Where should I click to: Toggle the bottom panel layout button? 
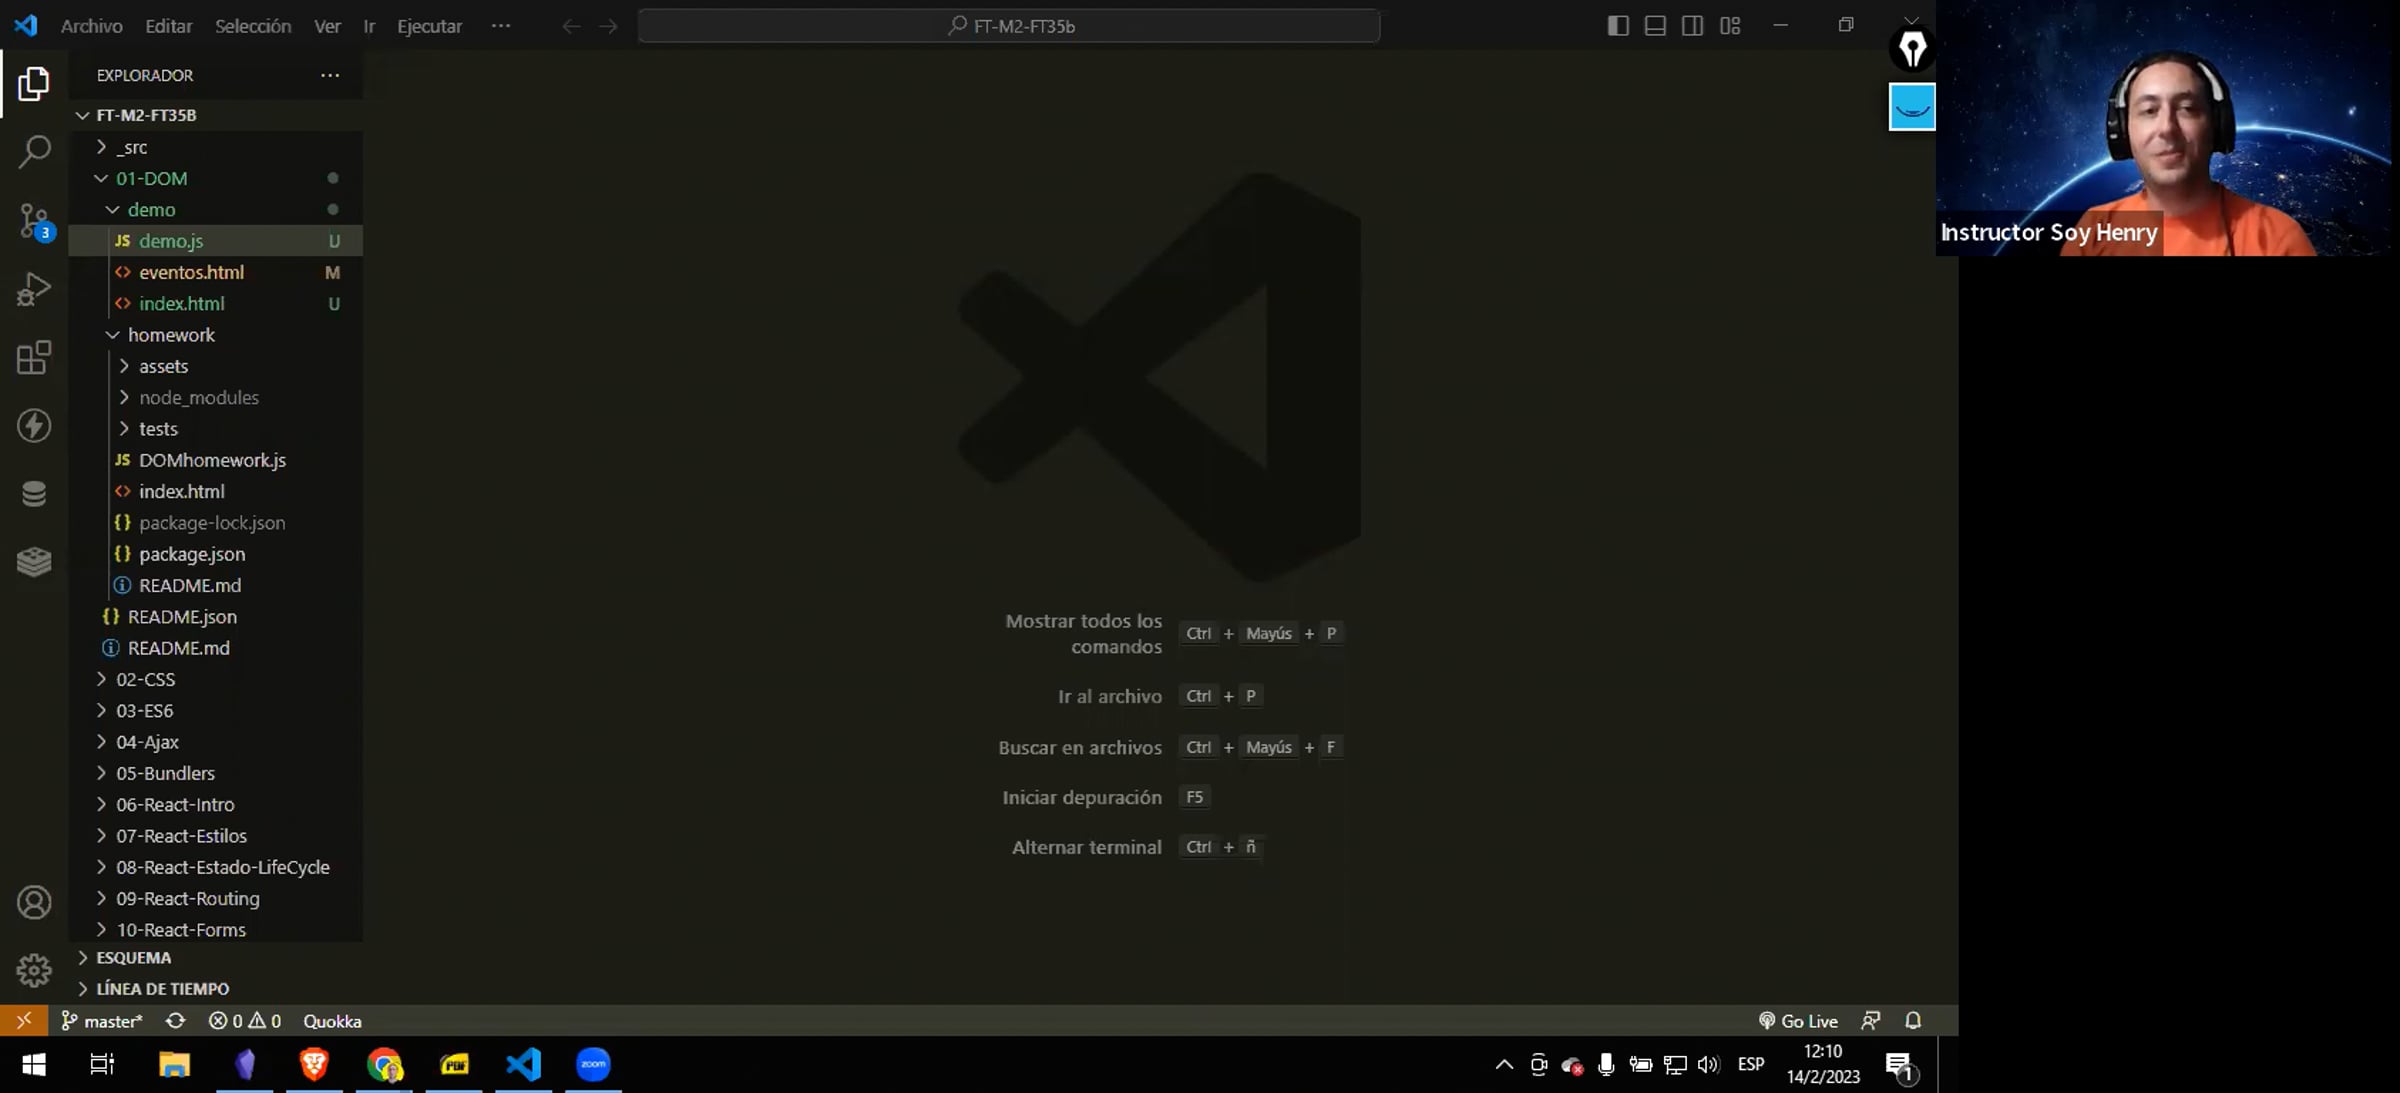1655,26
